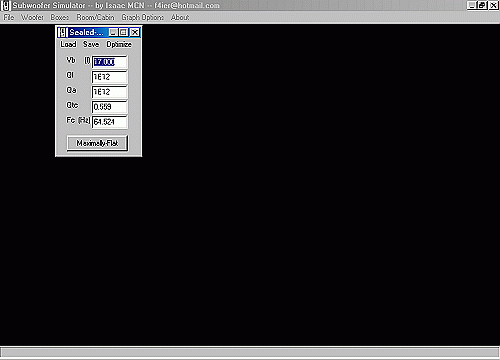Minimize the Sealed box window
The width and height of the screenshot is (500, 360).
click(113, 32)
